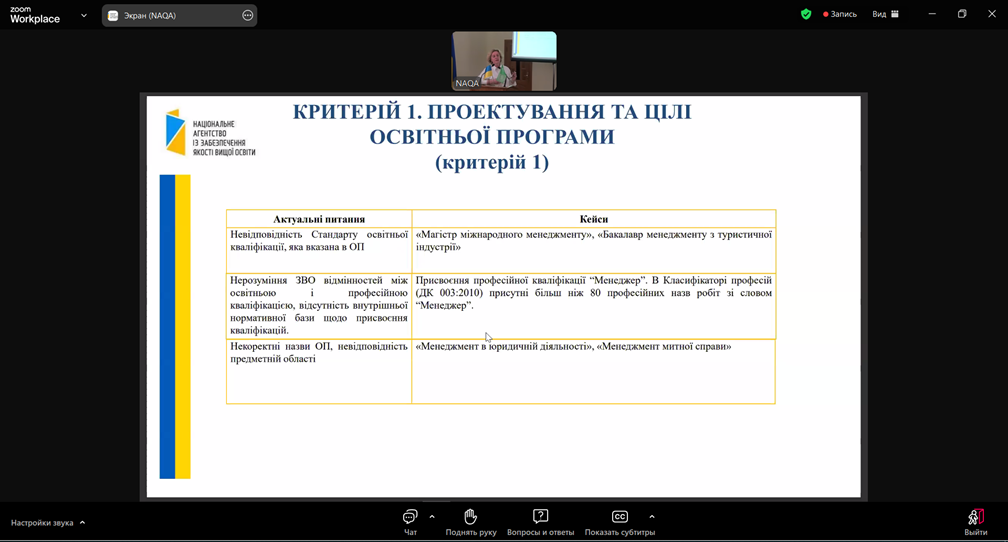The width and height of the screenshot is (1008, 542).
Task: Open the Вид view menu
Action: coord(886,14)
